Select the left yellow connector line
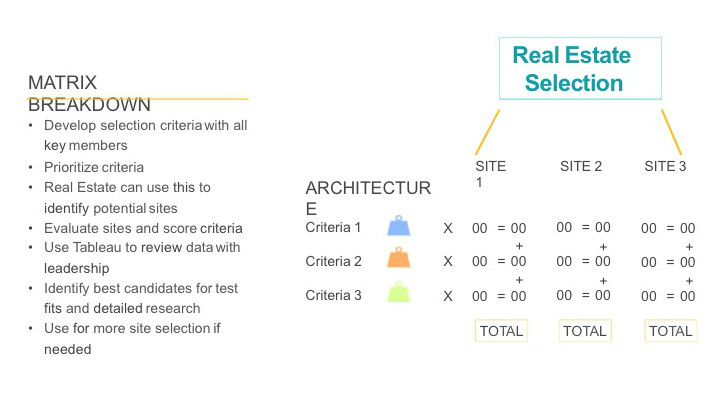 pos(487,132)
